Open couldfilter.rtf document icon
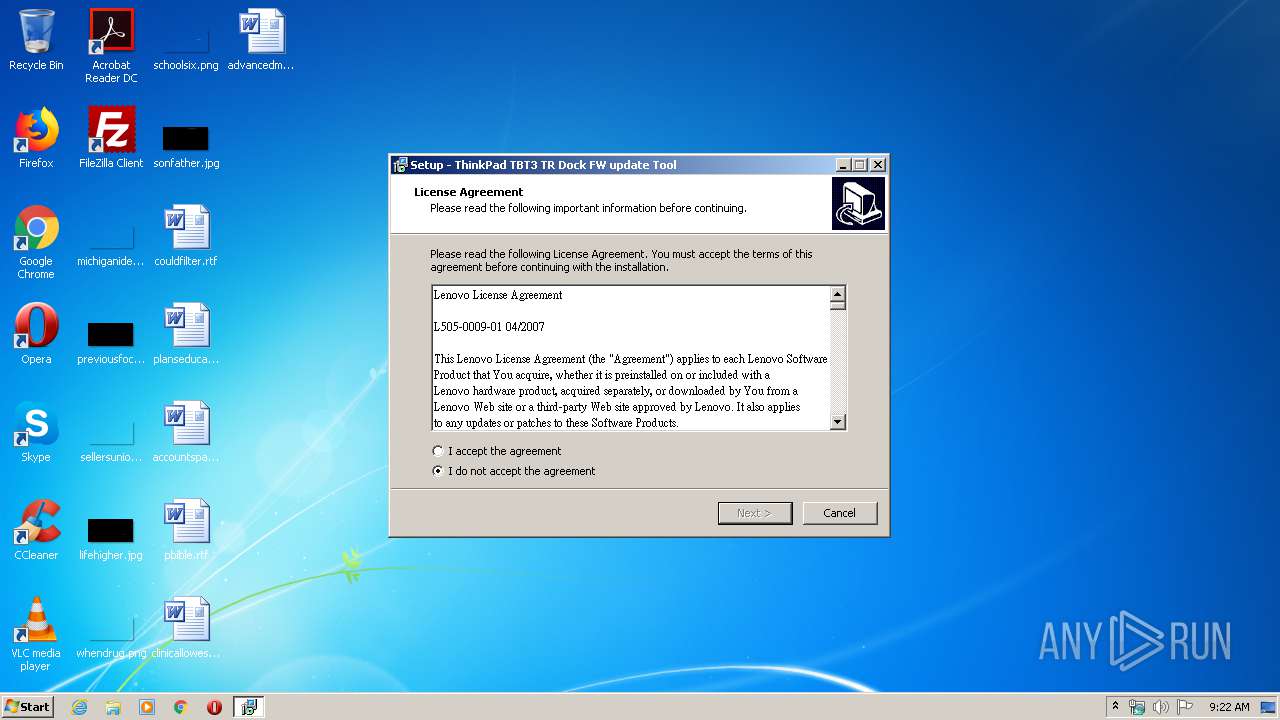 coord(186,235)
